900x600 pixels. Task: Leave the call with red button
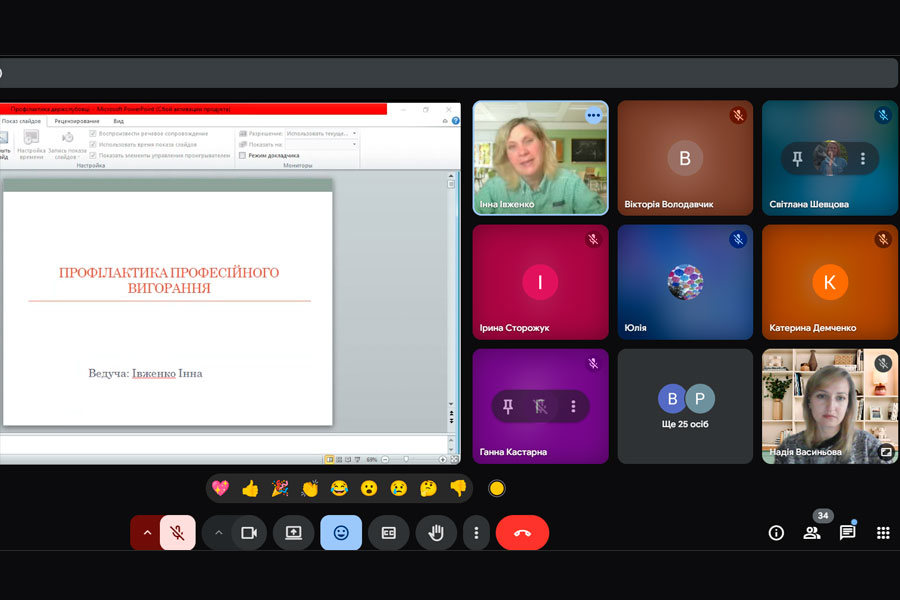click(522, 533)
